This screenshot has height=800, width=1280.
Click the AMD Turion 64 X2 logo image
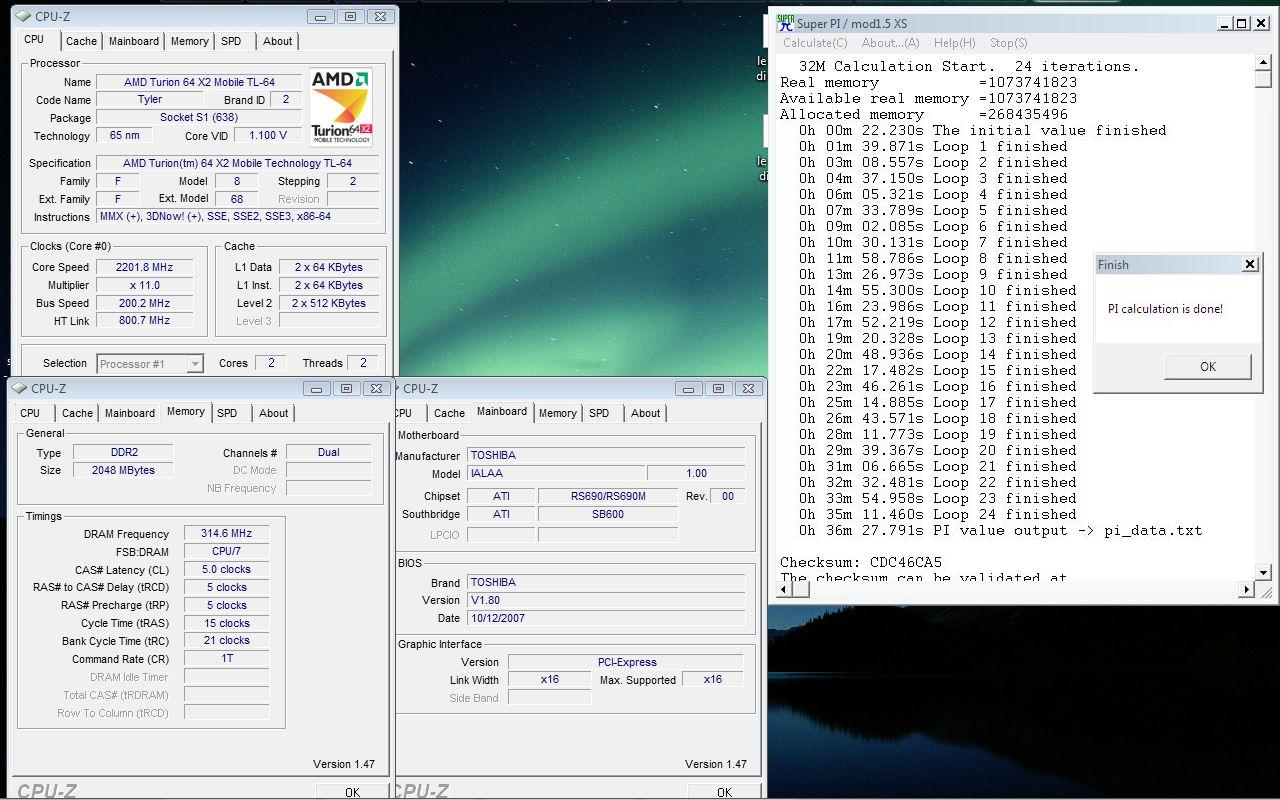pos(341,108)
